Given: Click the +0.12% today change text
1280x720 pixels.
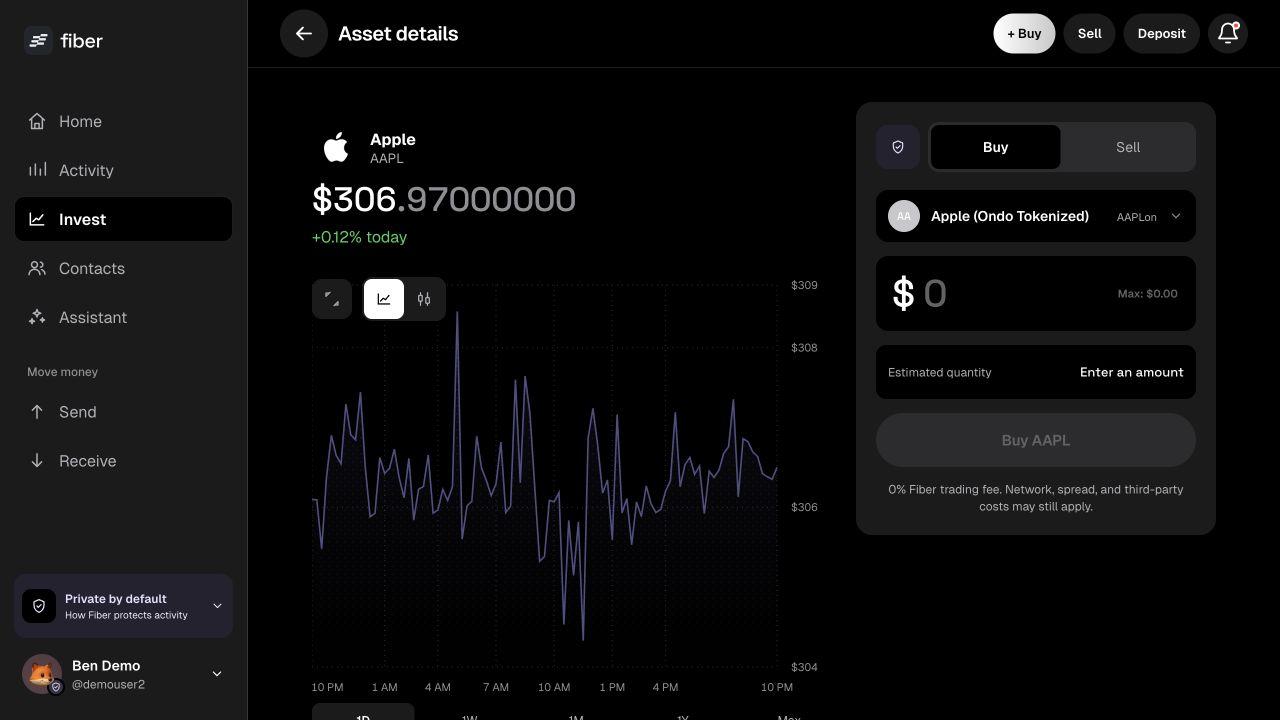Looking at the screenshot, I should tap(359, 237).
